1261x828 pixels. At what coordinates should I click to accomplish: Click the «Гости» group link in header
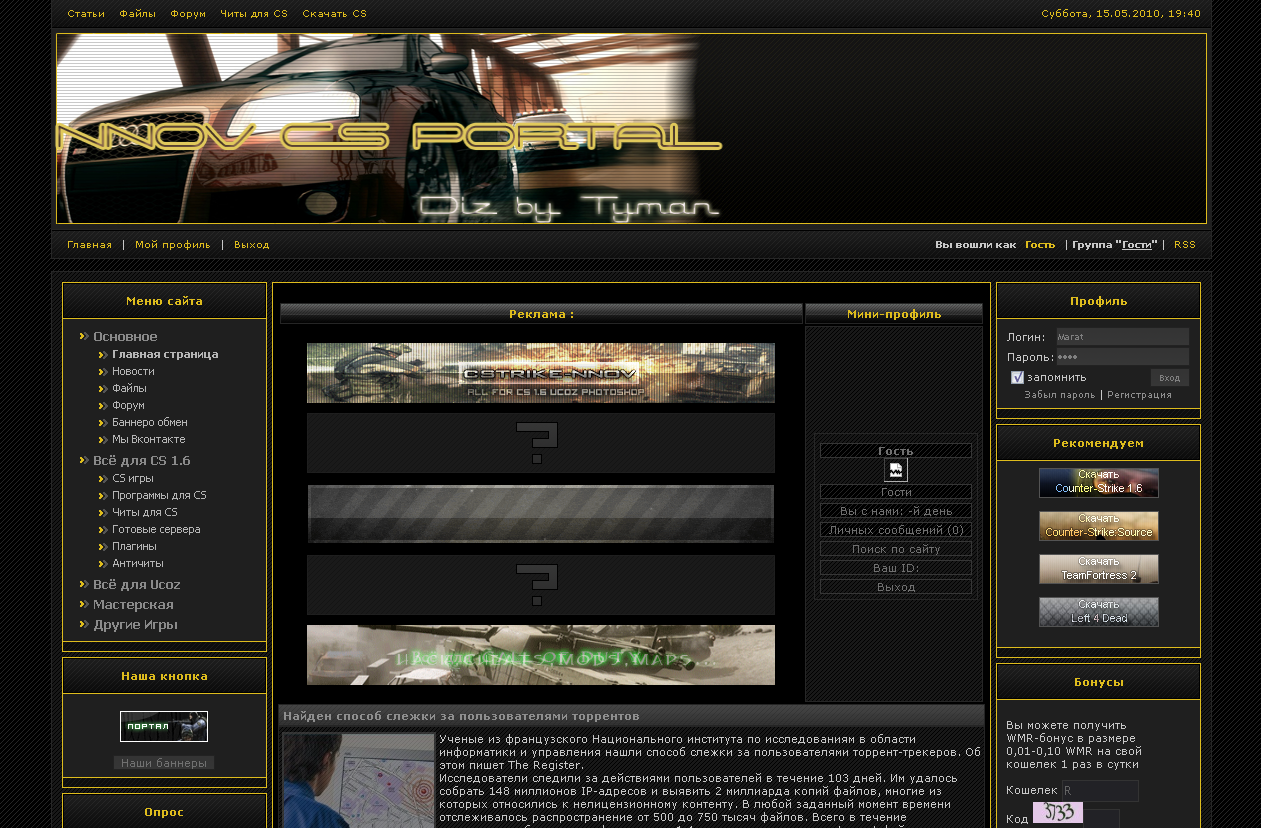tap(1136, 245)
